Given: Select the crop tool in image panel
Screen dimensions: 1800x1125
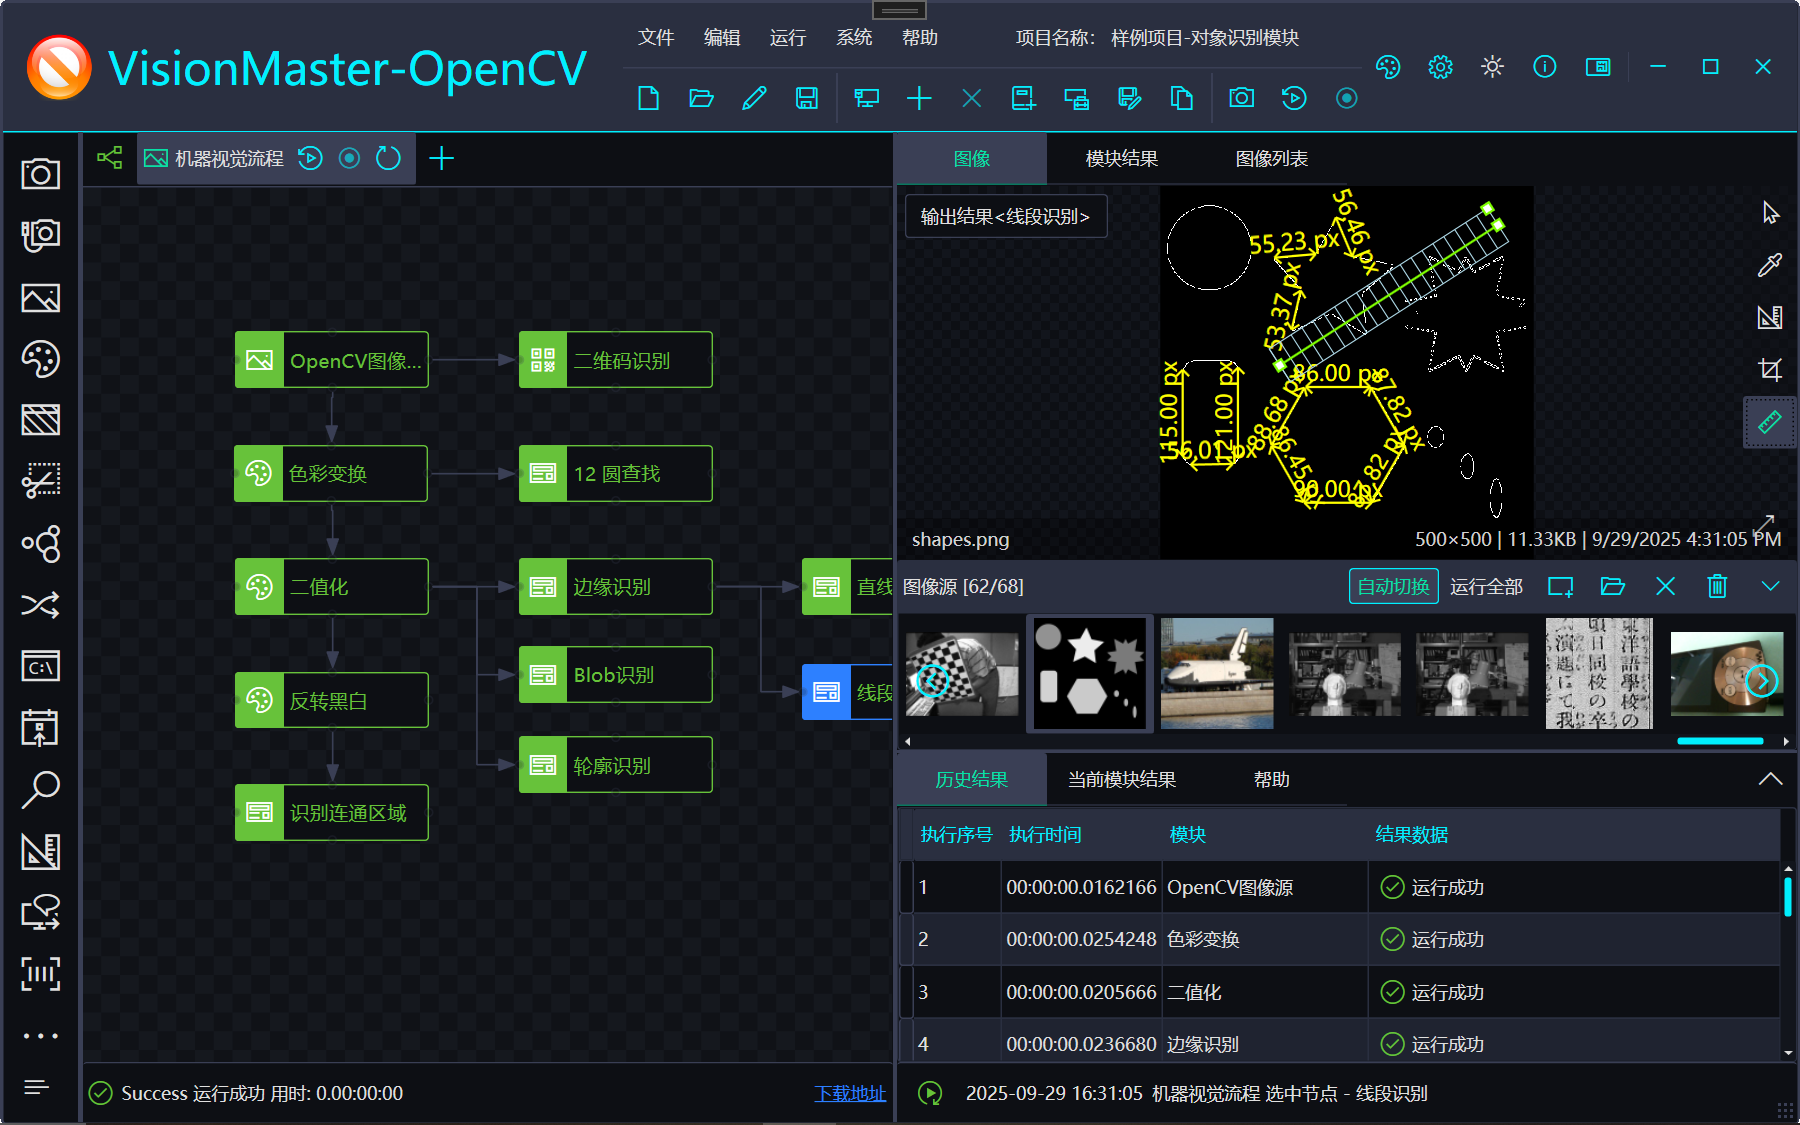Looking at the screenshot, I should (1770, 370).
